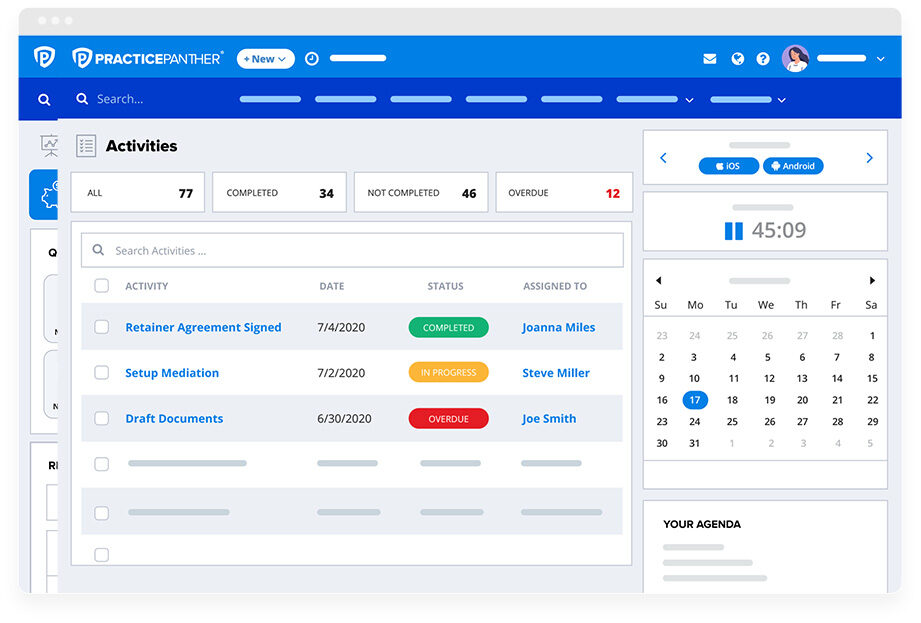
Task: Open Steve Miller assignee link
Action: point(556,373)
